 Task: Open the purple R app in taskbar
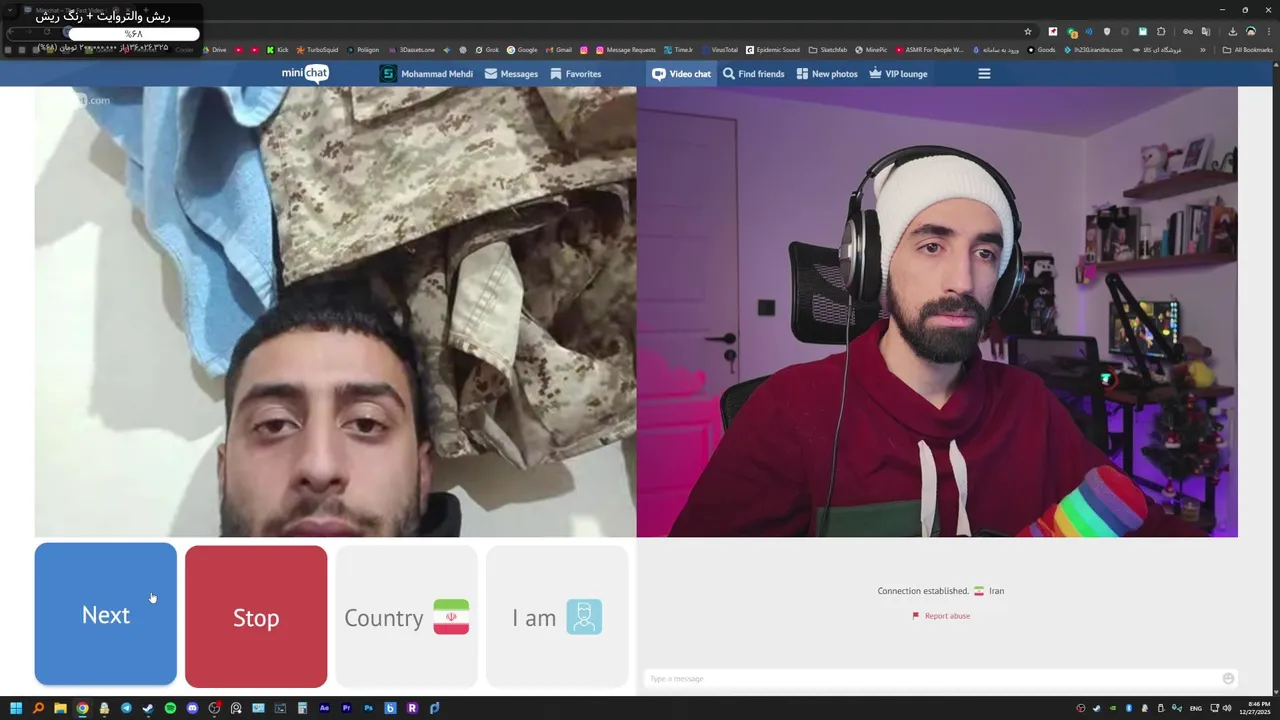pyautogui.click(x=412, y=708)
